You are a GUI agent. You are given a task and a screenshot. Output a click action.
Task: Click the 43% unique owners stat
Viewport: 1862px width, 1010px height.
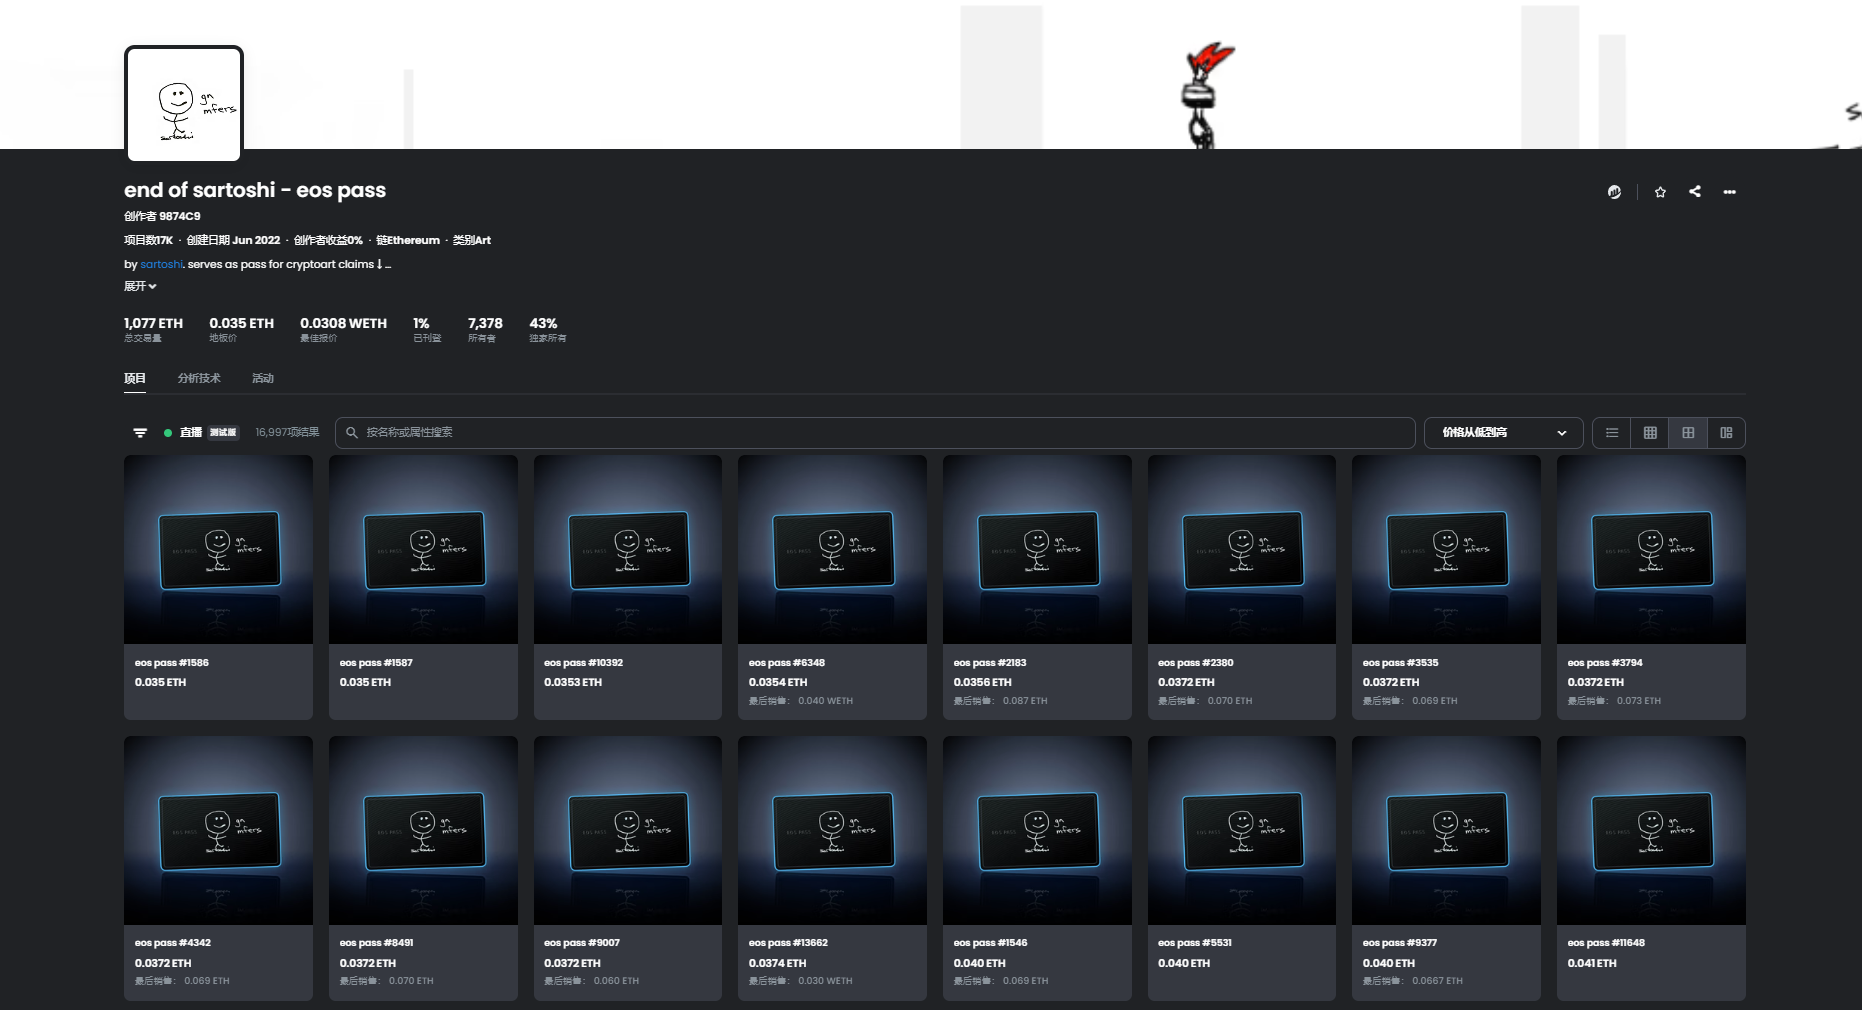coord(547,329)
